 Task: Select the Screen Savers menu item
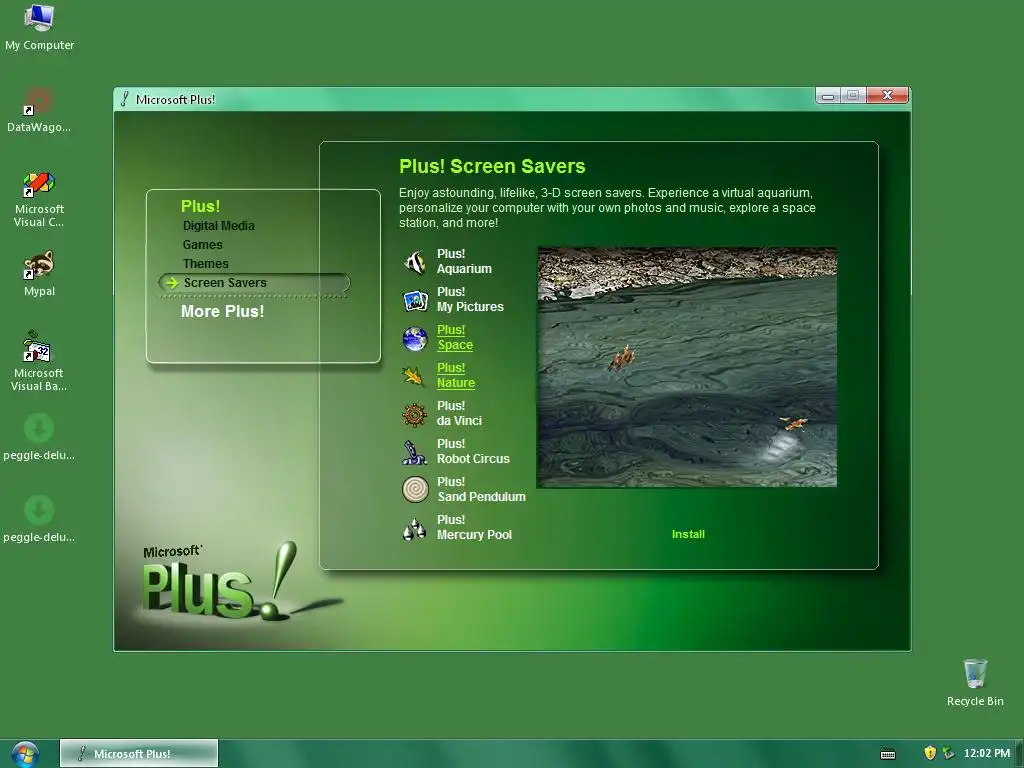pyautogui.click(x=254, y=283)
